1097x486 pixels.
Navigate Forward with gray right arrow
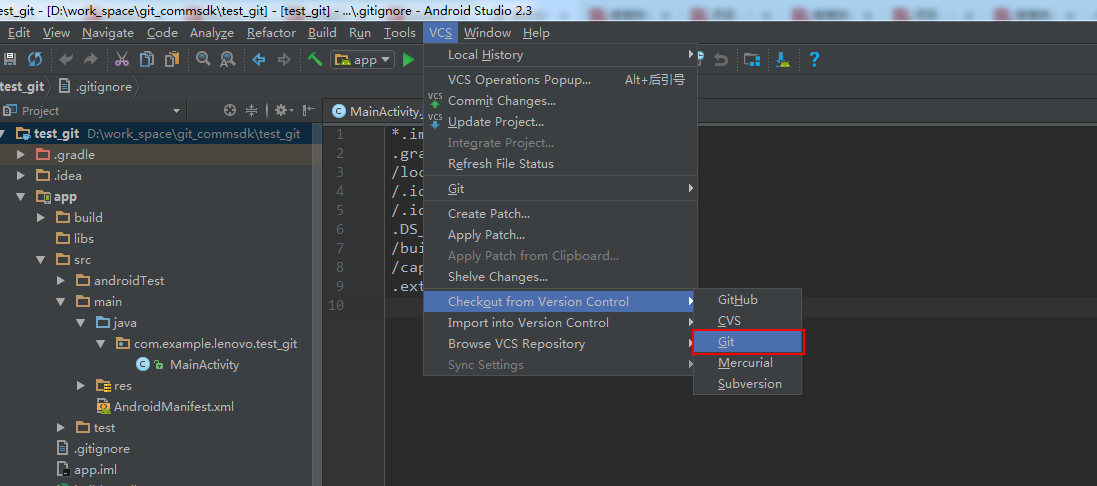click(x=283, y=59)
